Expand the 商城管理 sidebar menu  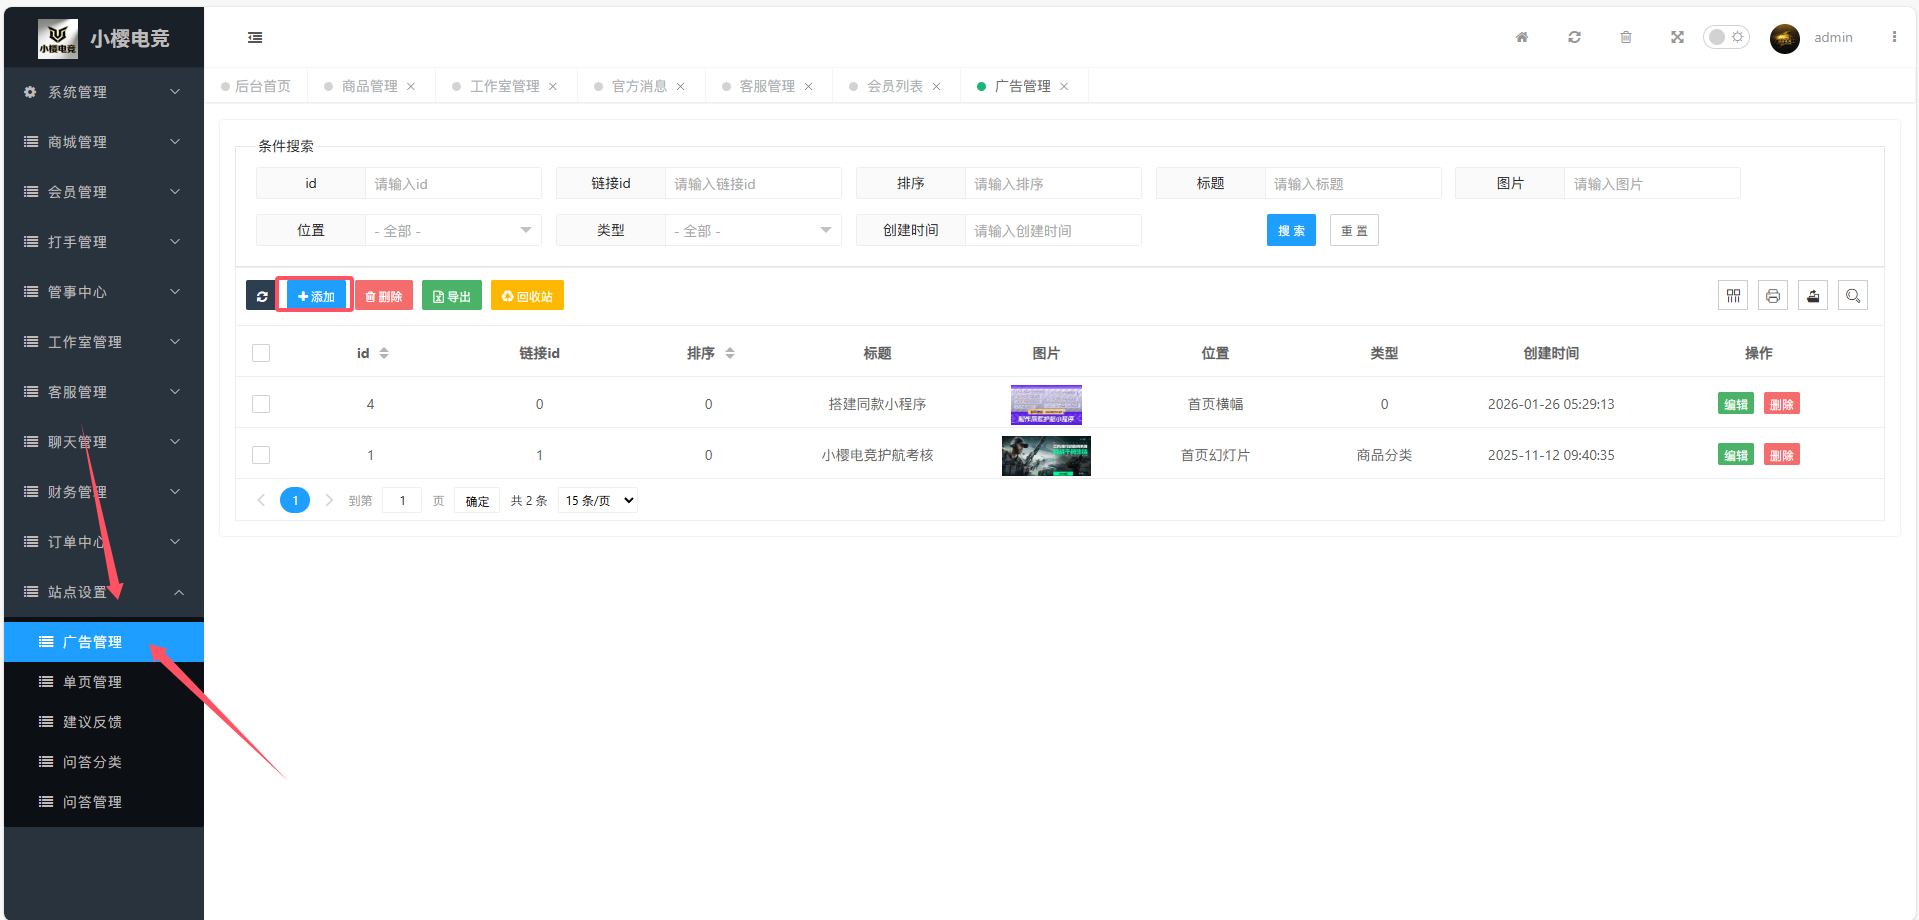[x=103, y=142]
